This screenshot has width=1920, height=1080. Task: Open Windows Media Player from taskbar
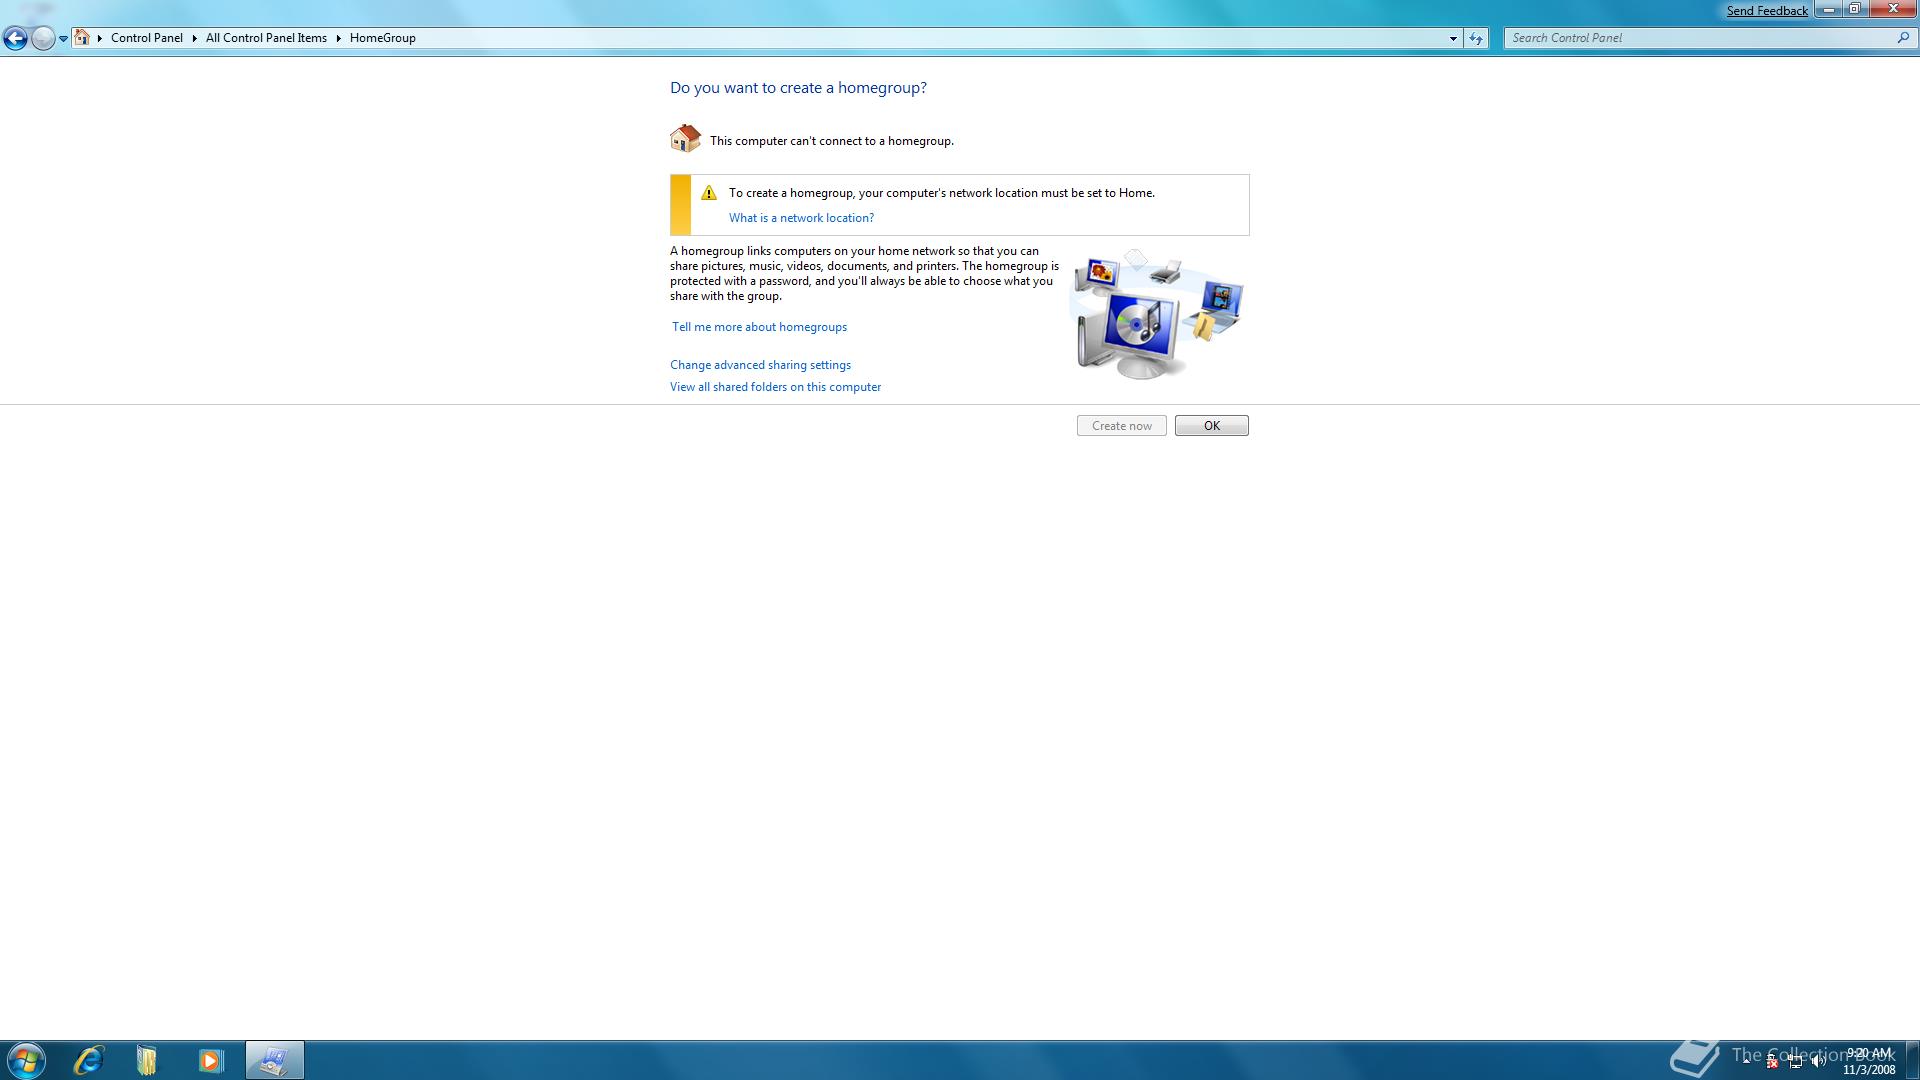point(210,1060)
